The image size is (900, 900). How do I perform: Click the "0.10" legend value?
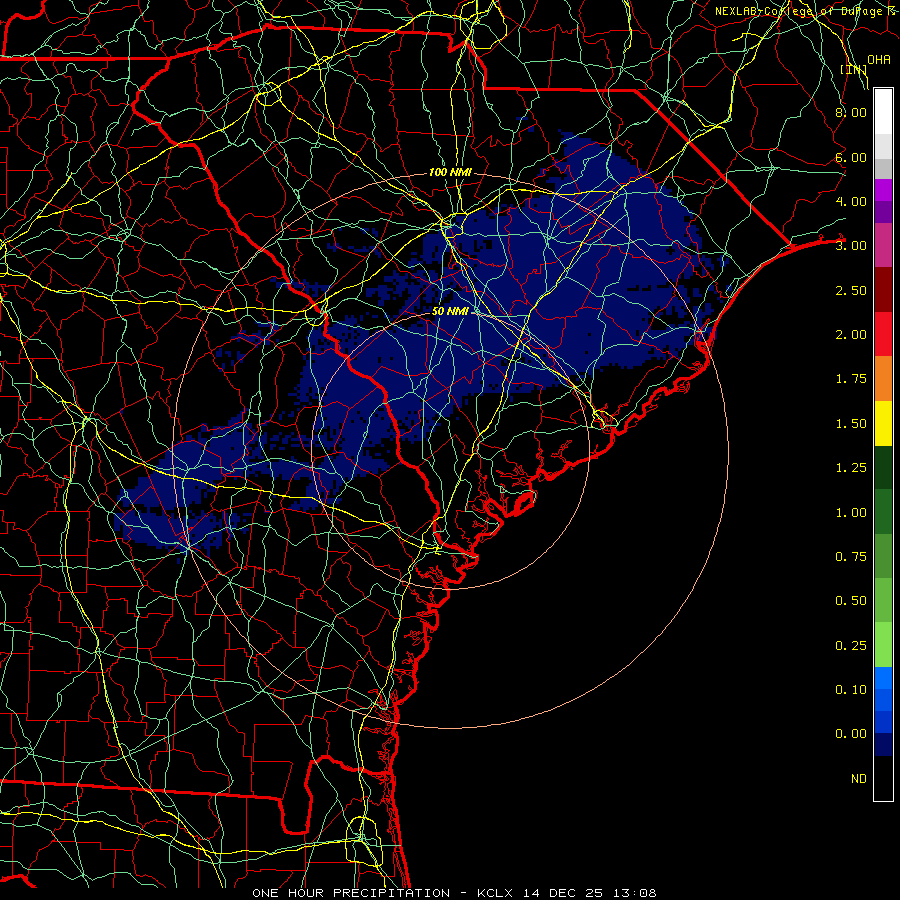pyautogui.click(x=851, y=690)
